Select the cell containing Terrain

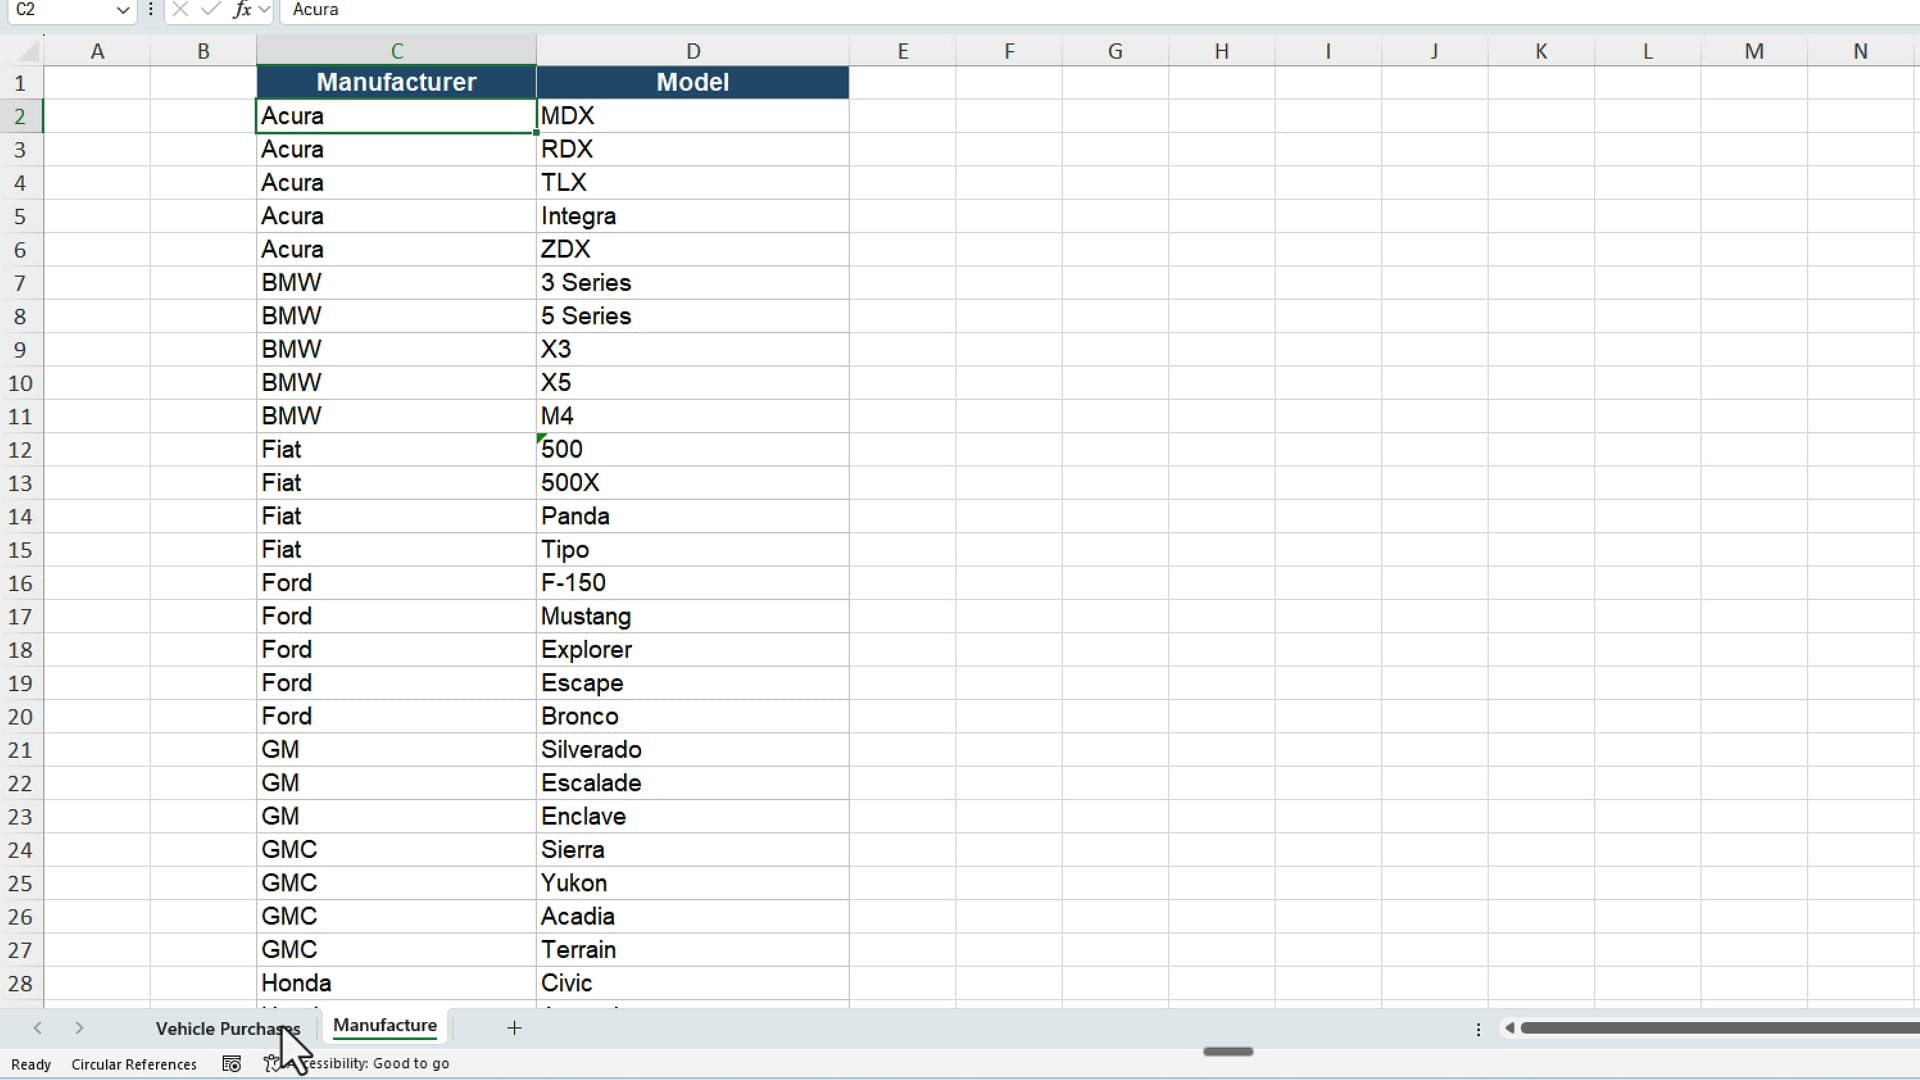tap(693, 950)
